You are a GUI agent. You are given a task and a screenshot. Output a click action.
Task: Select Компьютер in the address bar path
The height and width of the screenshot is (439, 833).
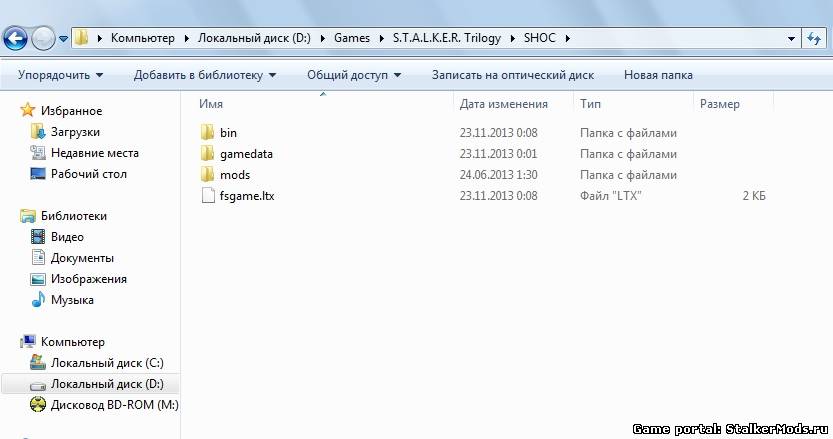tap(142, 38)
